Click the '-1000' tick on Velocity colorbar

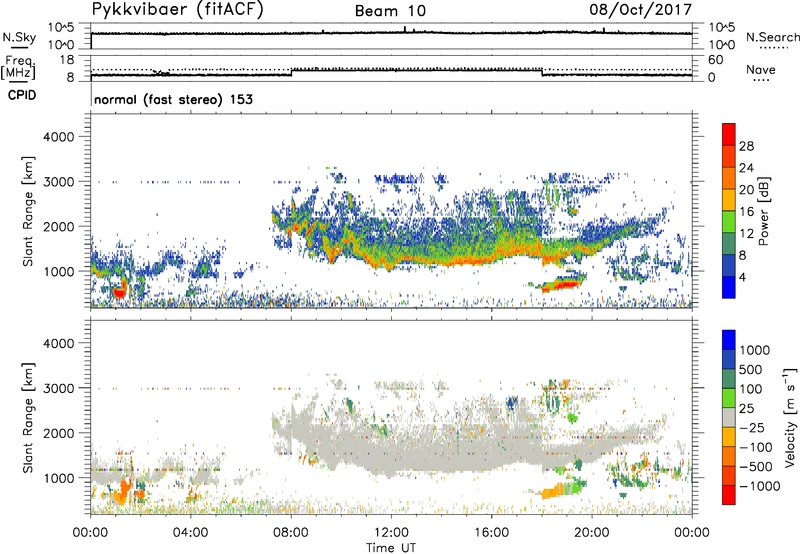759,486
